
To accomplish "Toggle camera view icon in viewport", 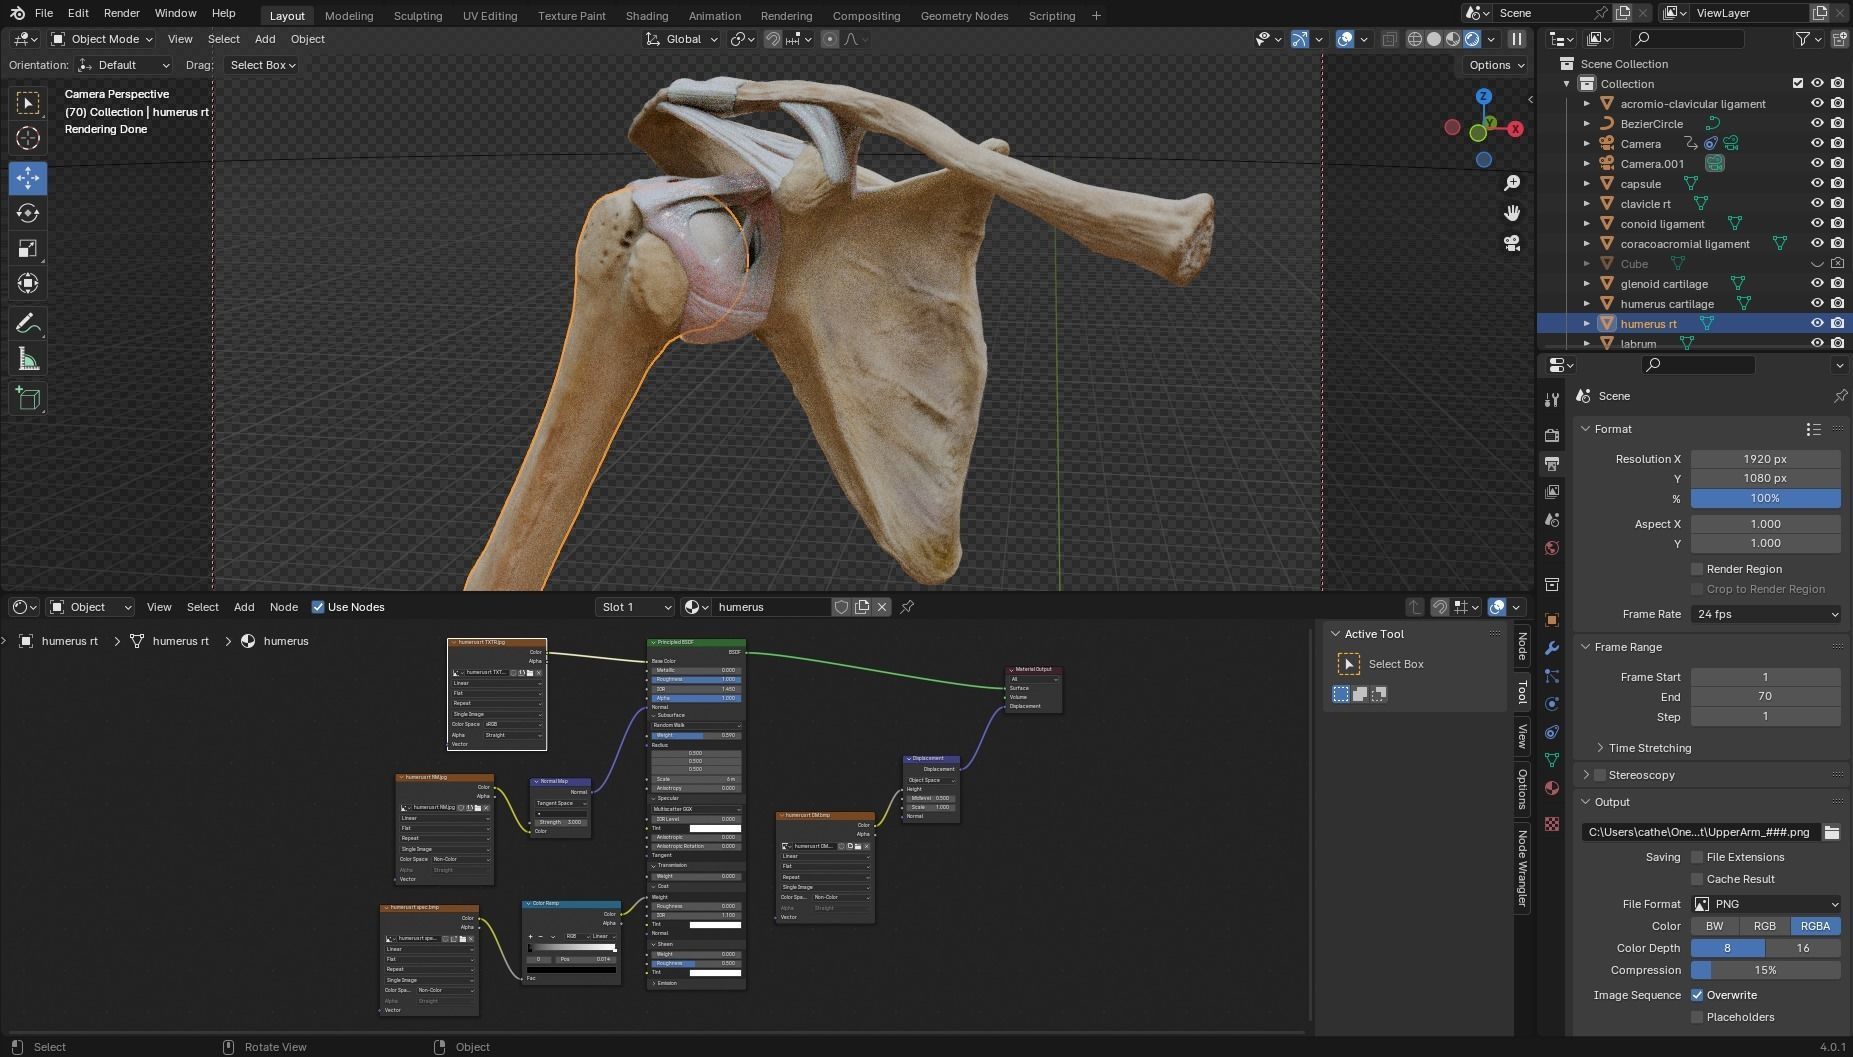I will (1512, 243).
